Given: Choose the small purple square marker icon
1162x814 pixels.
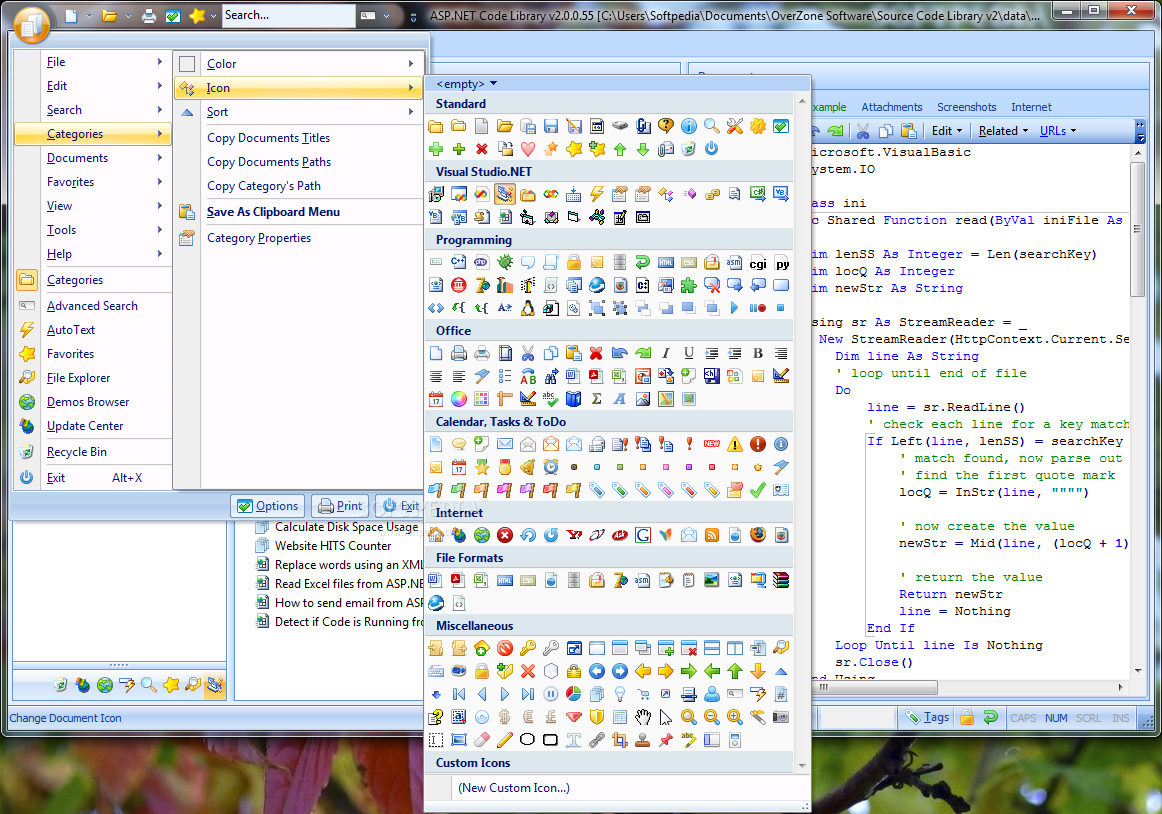Looking at the screenshot, I should tap(688, 467).
